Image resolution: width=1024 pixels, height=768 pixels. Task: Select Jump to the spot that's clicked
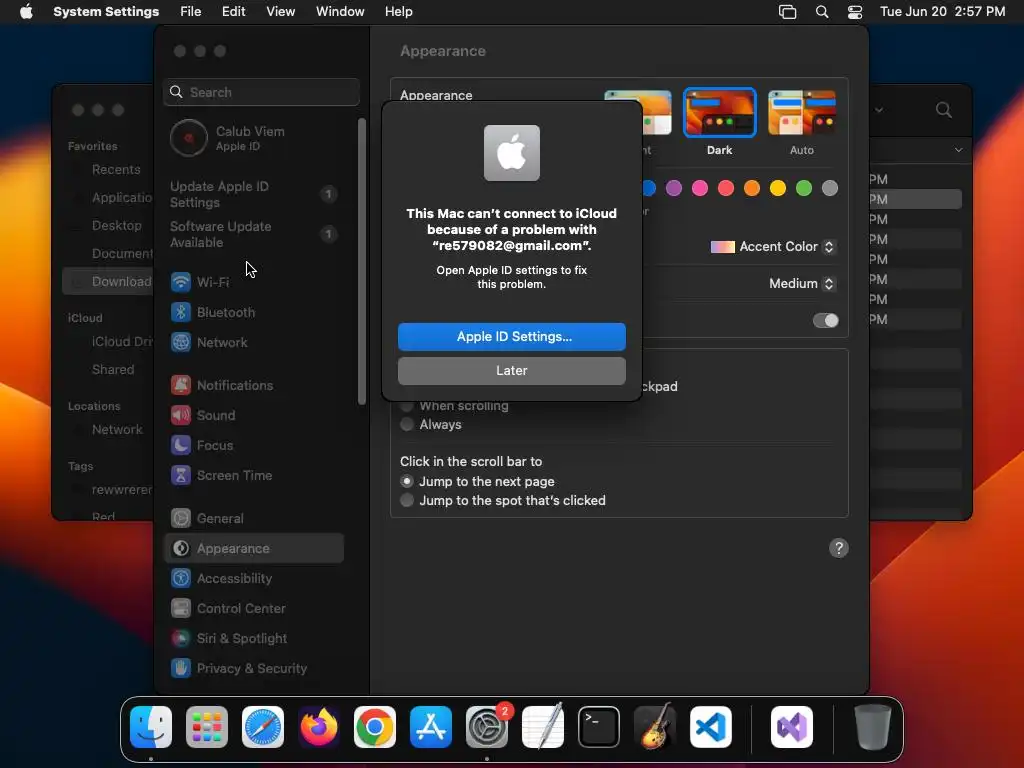point(407,500)
